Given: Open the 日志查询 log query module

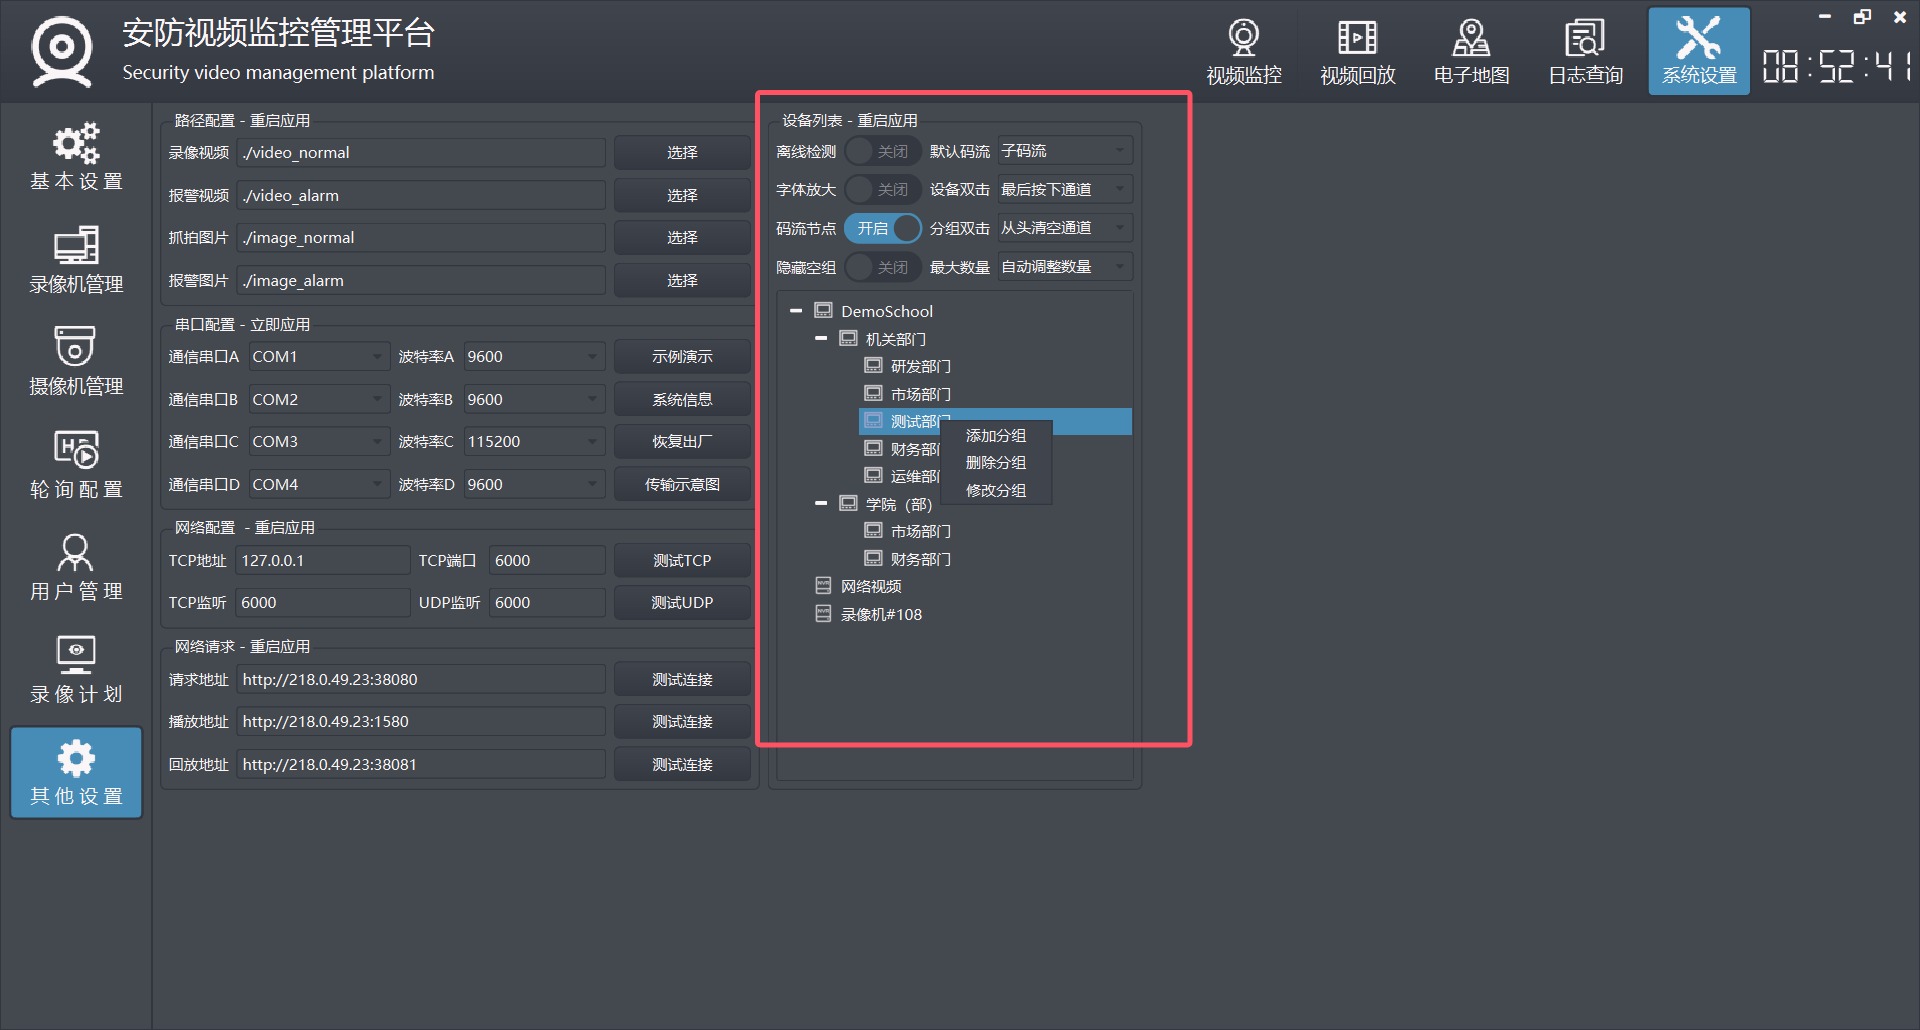Looking at the screenshot, I should coord(1585,52).
